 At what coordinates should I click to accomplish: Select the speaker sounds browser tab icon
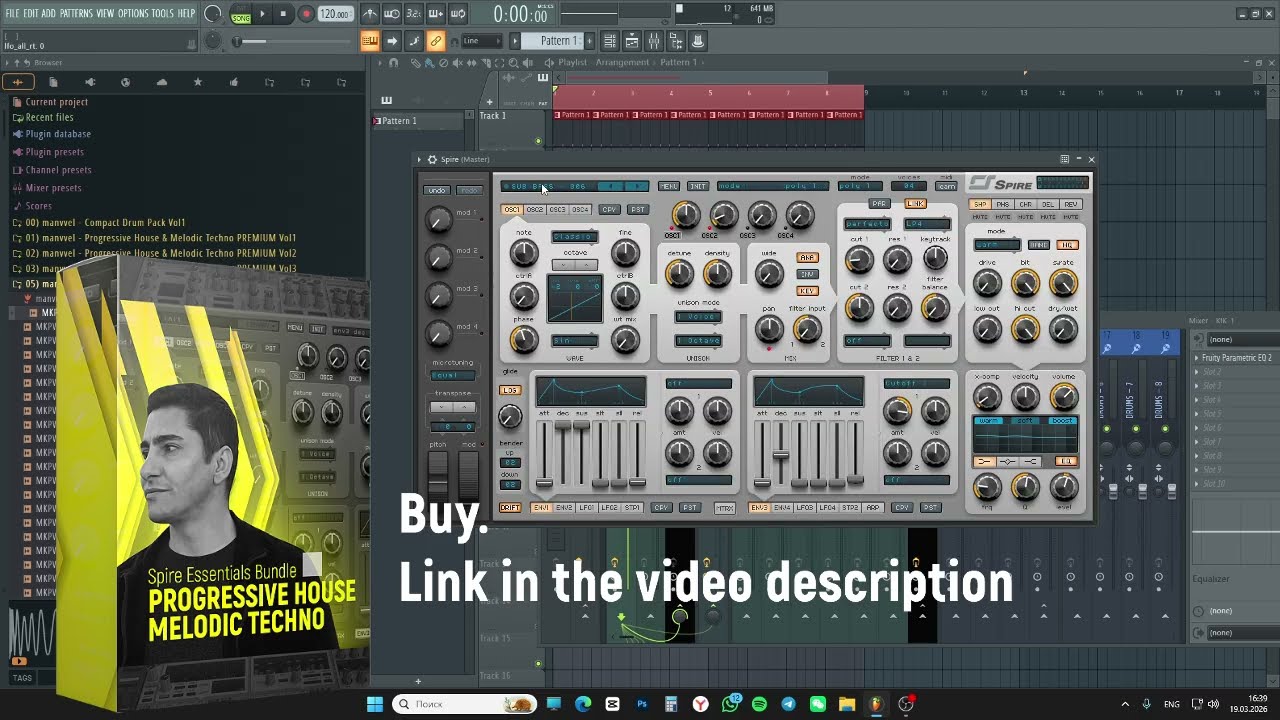coord(89,82)
